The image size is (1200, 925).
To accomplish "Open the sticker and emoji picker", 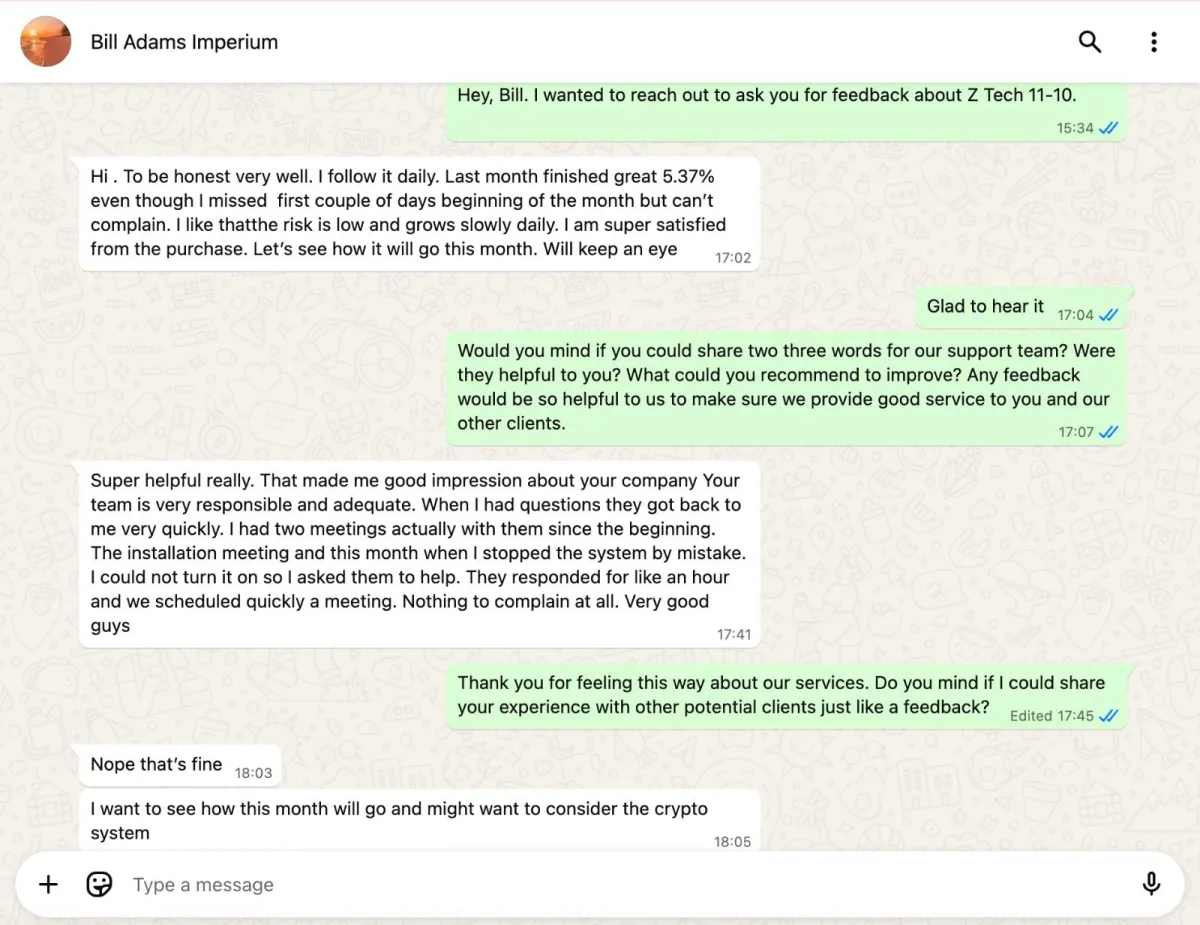I will (x=99, y=884).
